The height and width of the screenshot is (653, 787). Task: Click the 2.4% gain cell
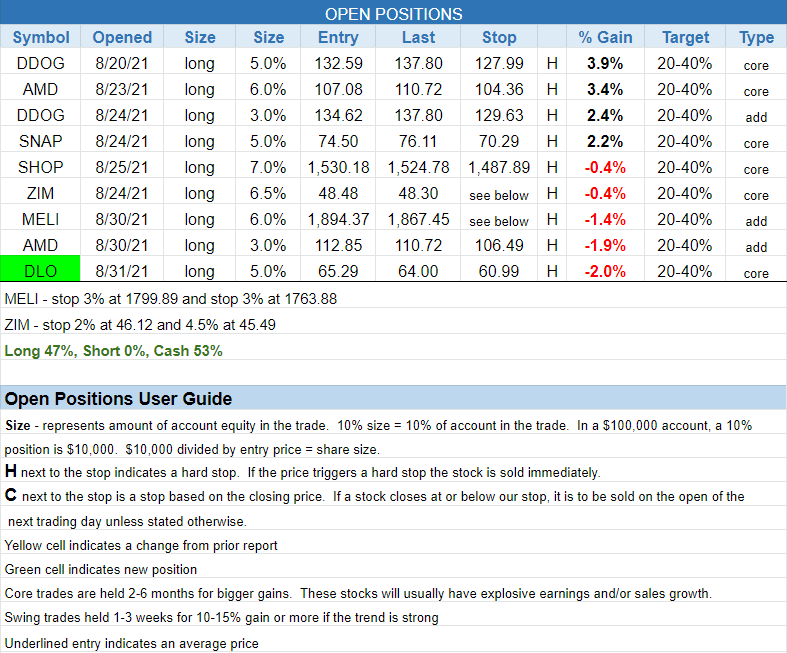(605, 115)
